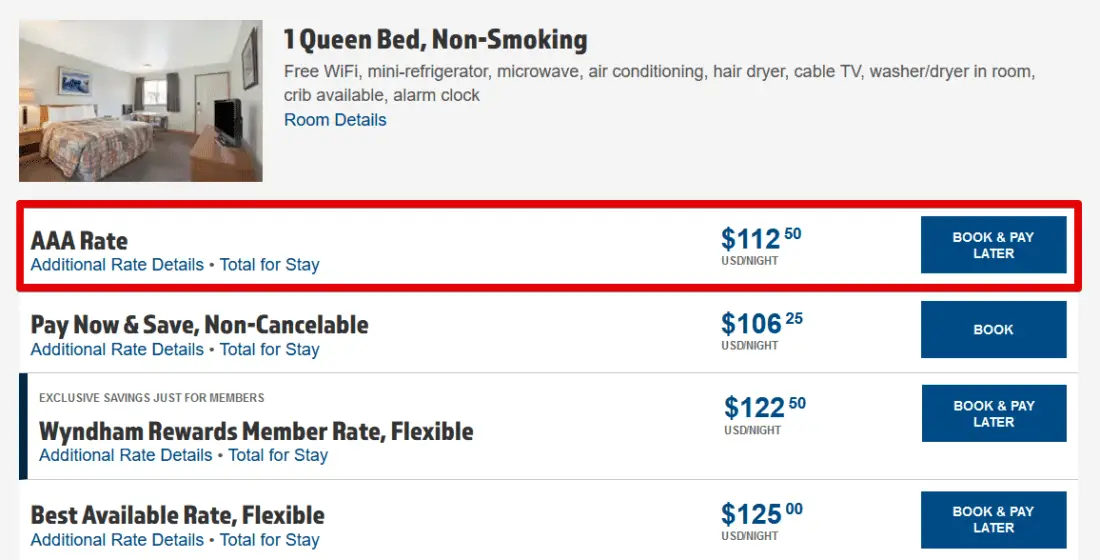View Additional Rate Details for AAA Rate

pos(117,265)
